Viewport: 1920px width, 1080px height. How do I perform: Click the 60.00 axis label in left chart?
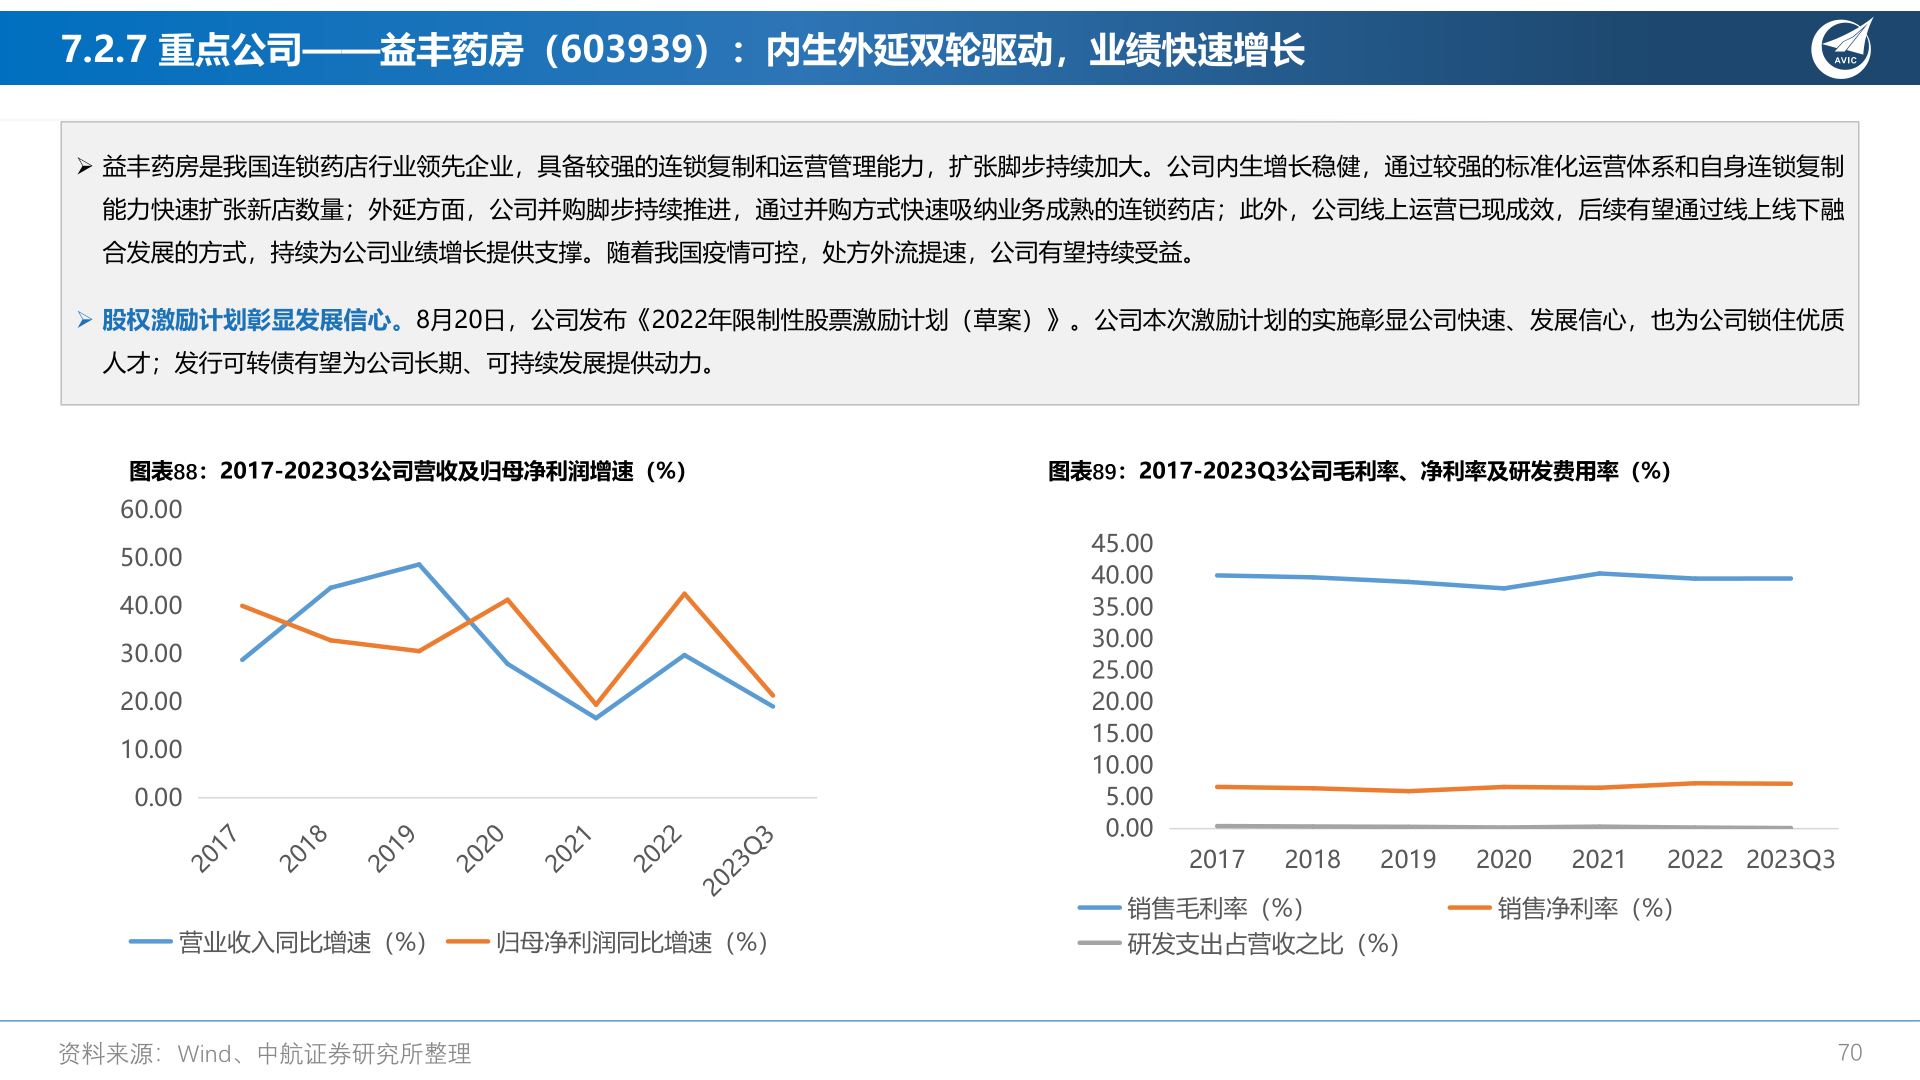point(151,509)
